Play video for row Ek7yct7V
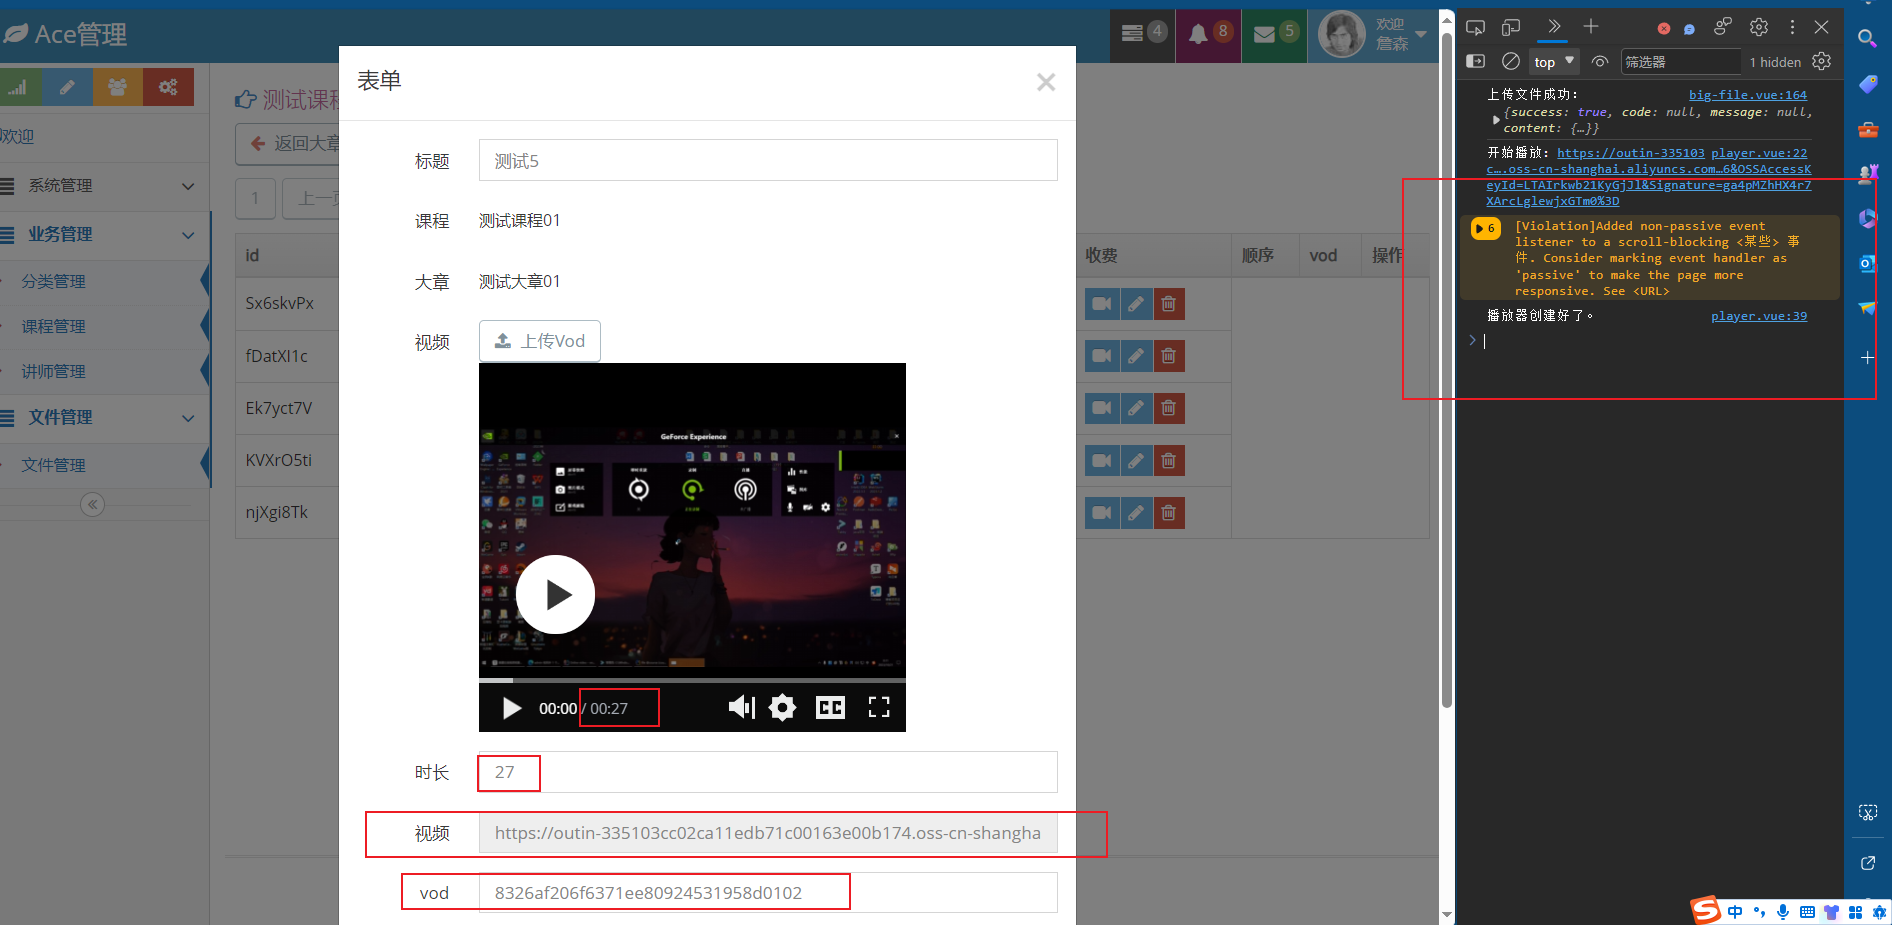The image size is (1892, 925). pyautogui.click(x=1102, y=408)
